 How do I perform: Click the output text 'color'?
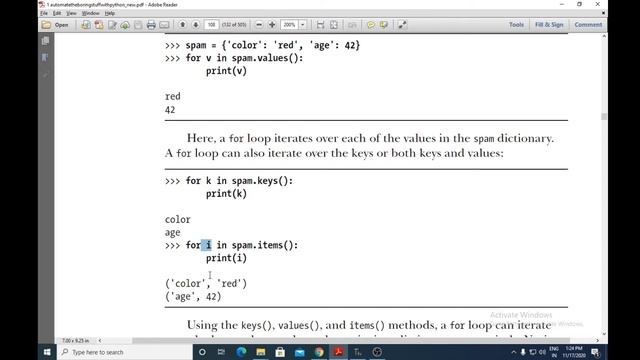click(178, 219)
